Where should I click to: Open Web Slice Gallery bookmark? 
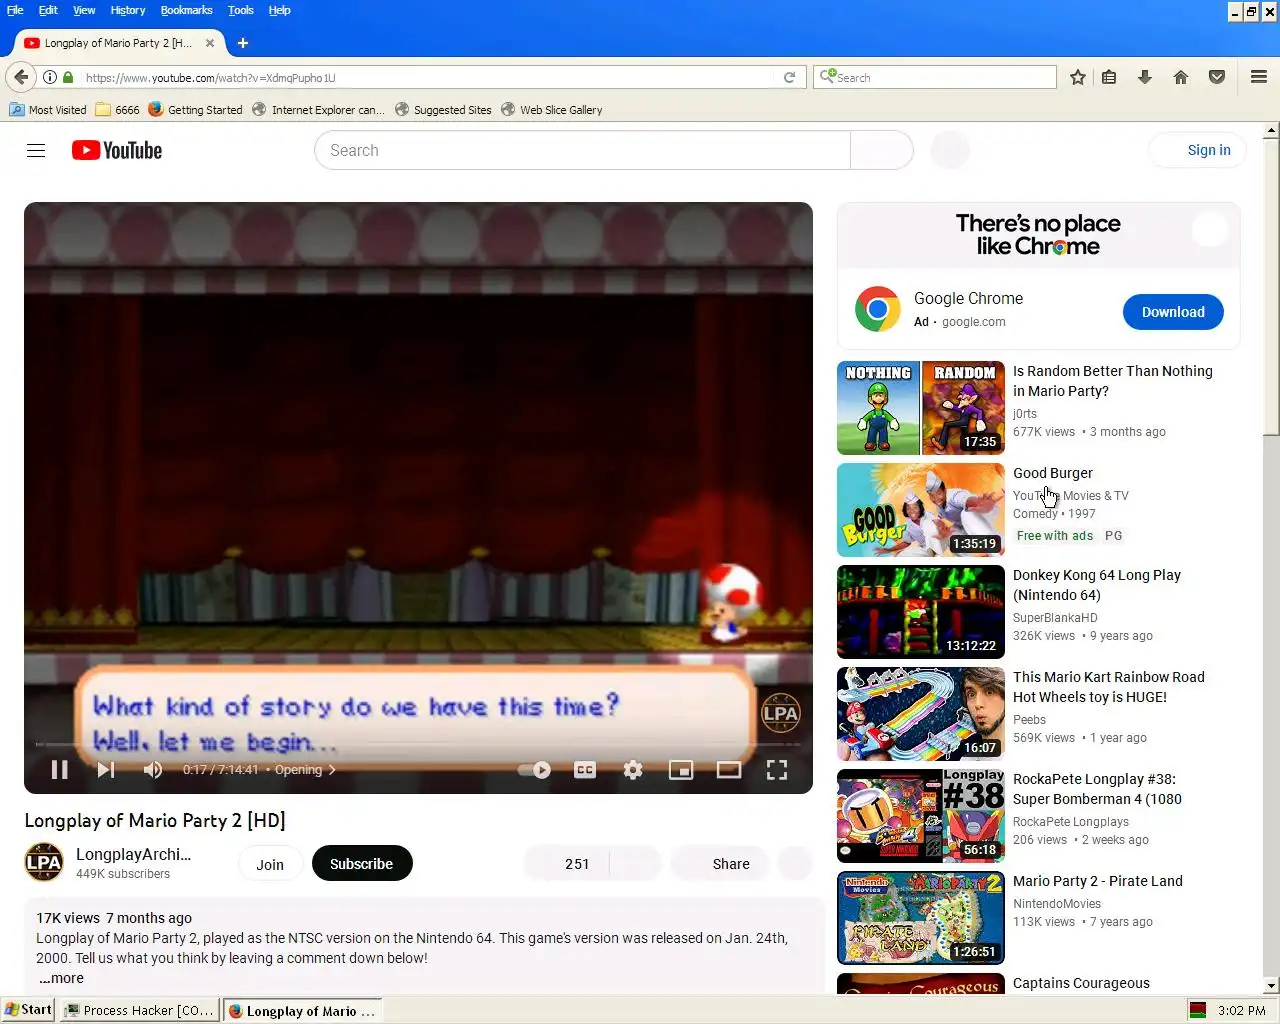coord(551,110)
